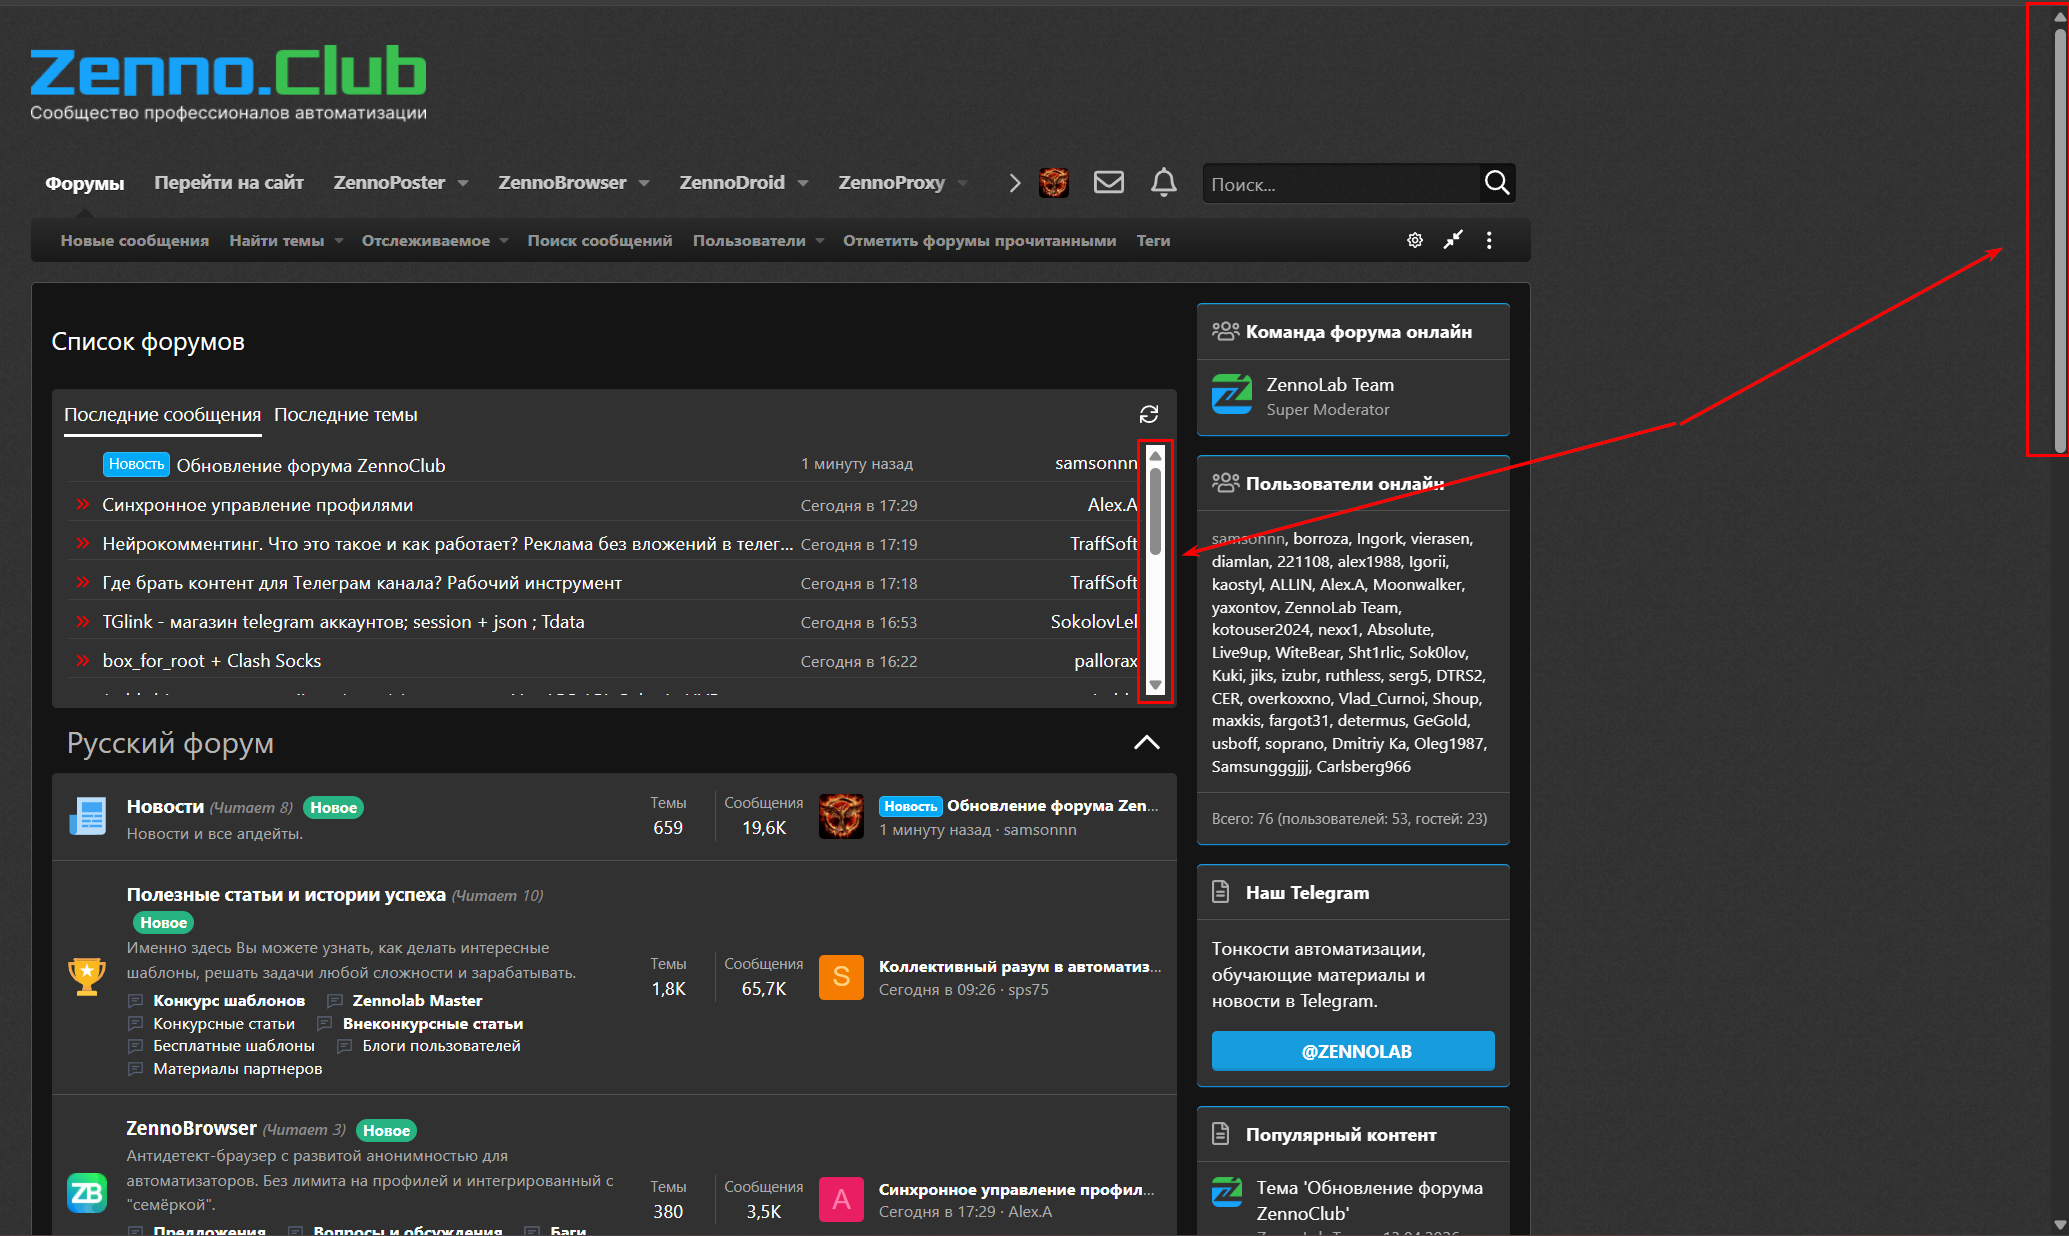Open the box_for_root + Clash Socks topic

[212, 661]
